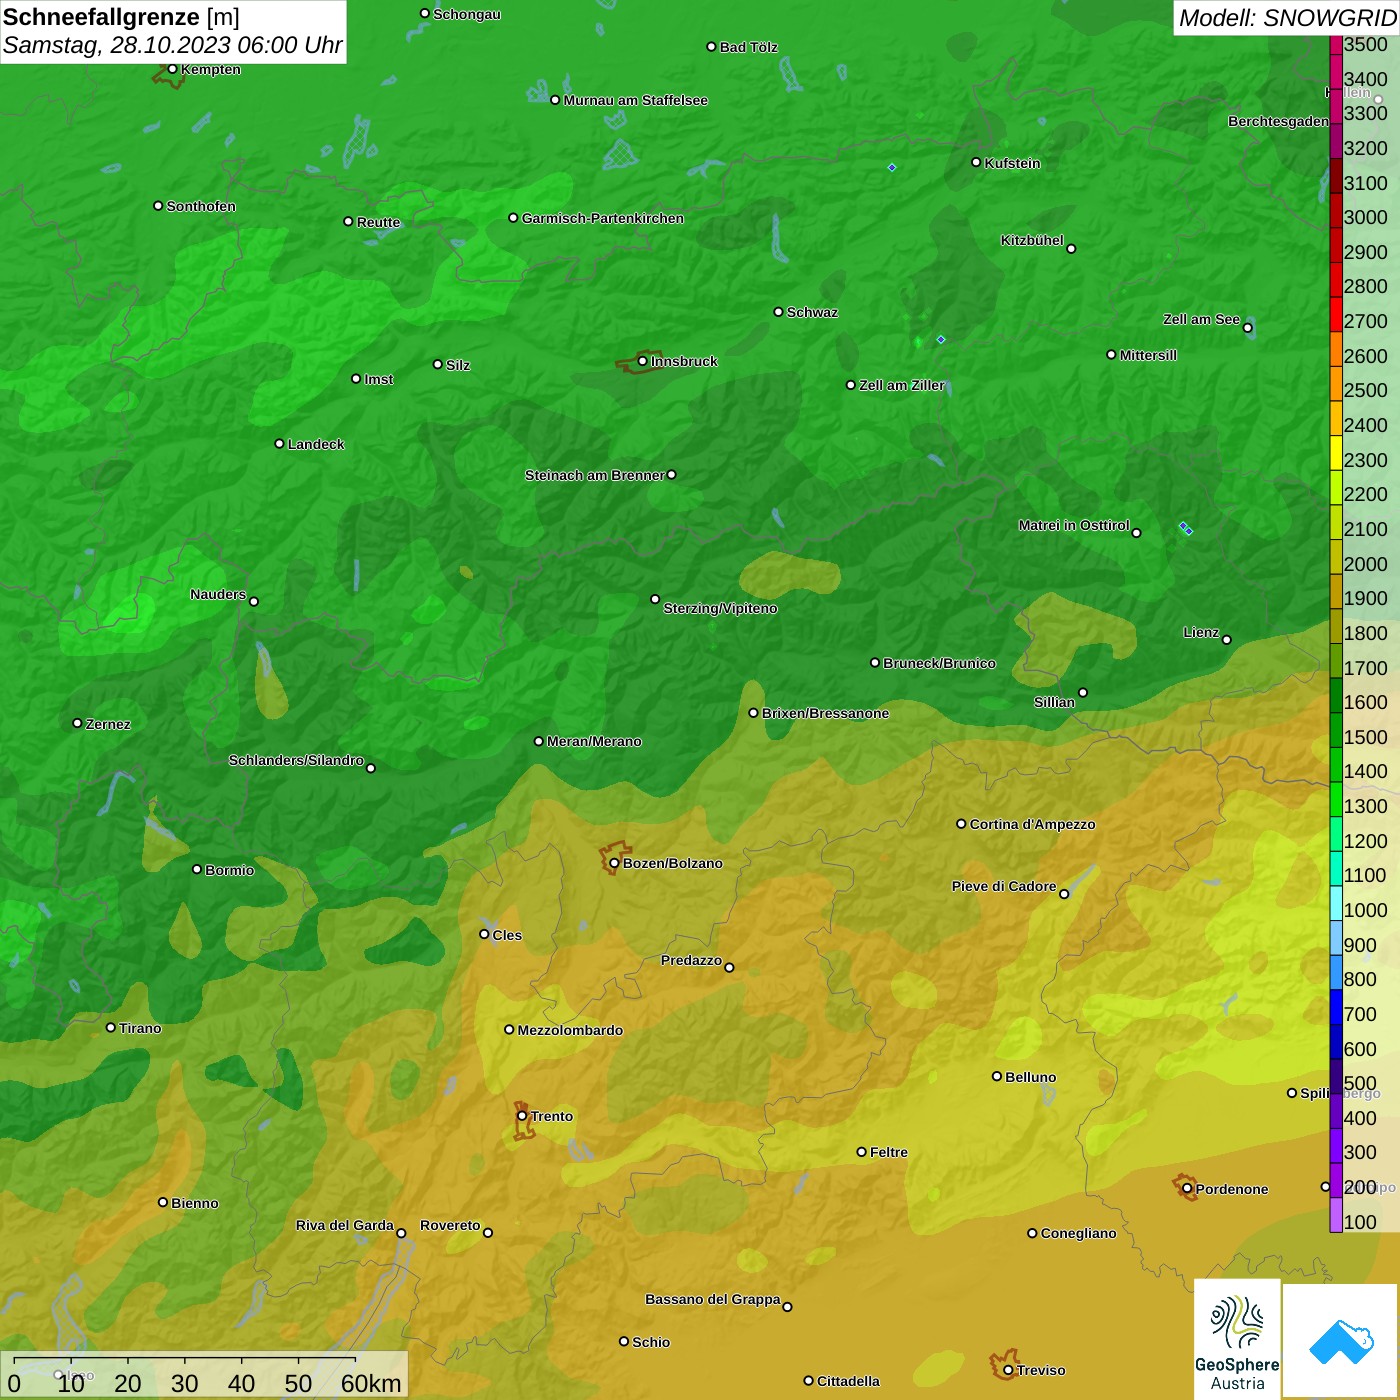The width and height of the screenshot is (1400, 1400).
Task: Click the Tirano marker circle
Action: point(111,1027)
